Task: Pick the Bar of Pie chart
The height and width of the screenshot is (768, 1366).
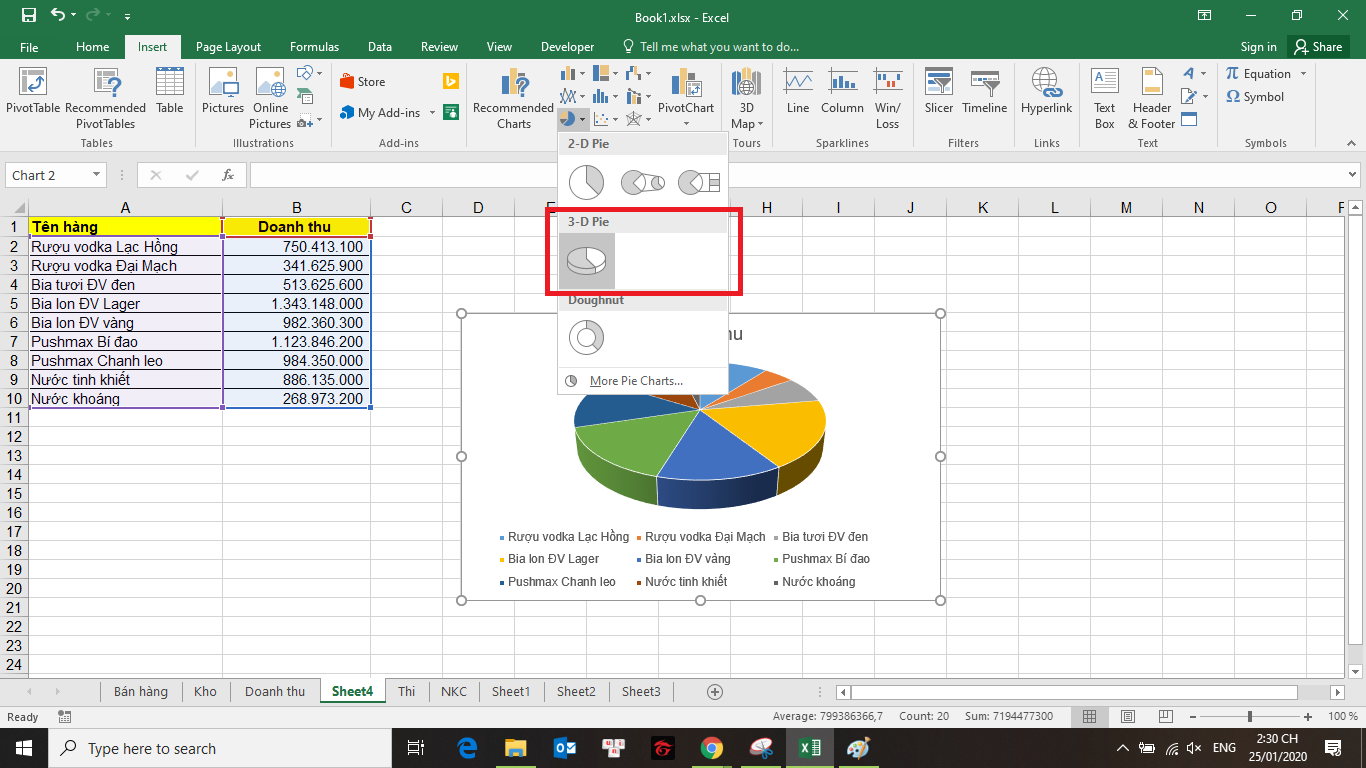Action: tap(698, 182)
